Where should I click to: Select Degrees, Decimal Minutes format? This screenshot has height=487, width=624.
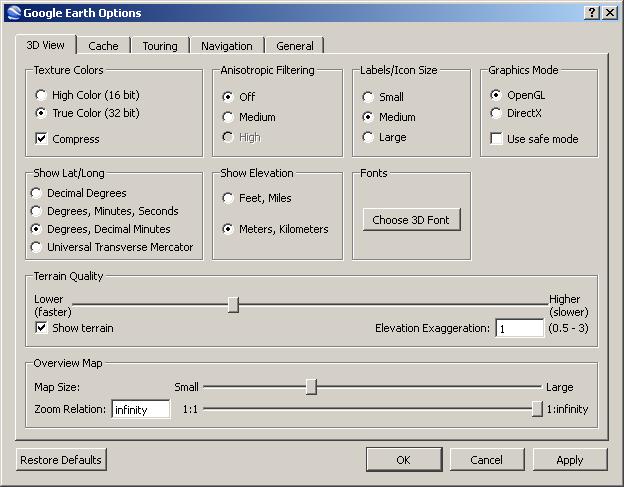[100, 229]
